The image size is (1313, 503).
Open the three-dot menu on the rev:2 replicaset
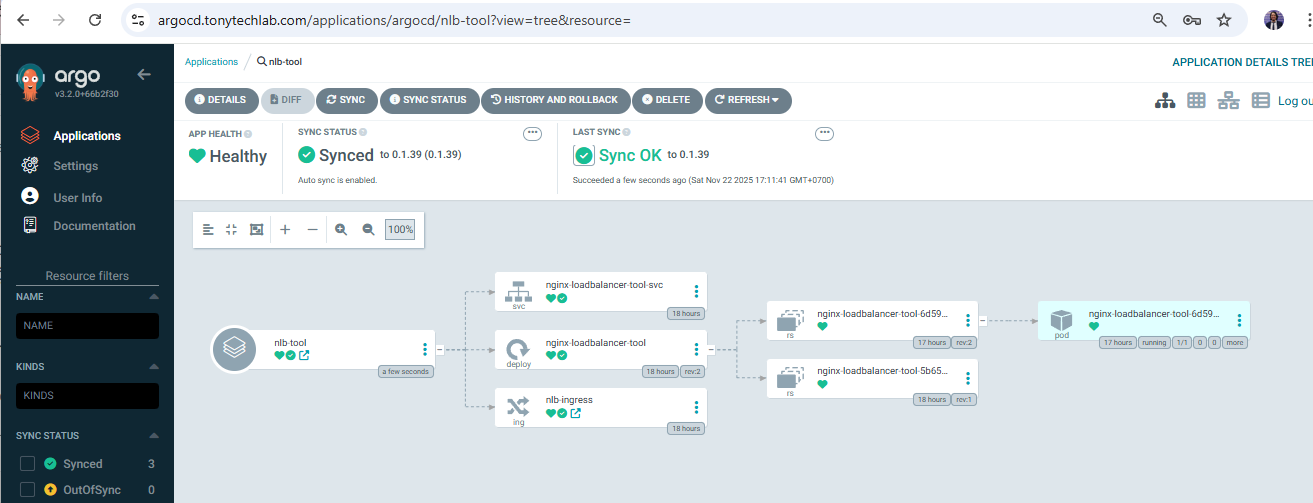pyautogui.click(x=967, y=320)
